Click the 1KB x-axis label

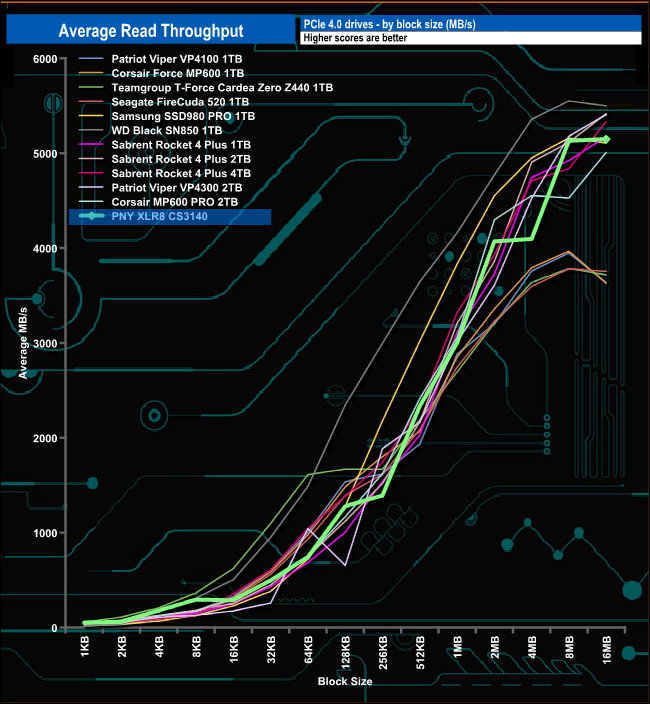[85, 647]
